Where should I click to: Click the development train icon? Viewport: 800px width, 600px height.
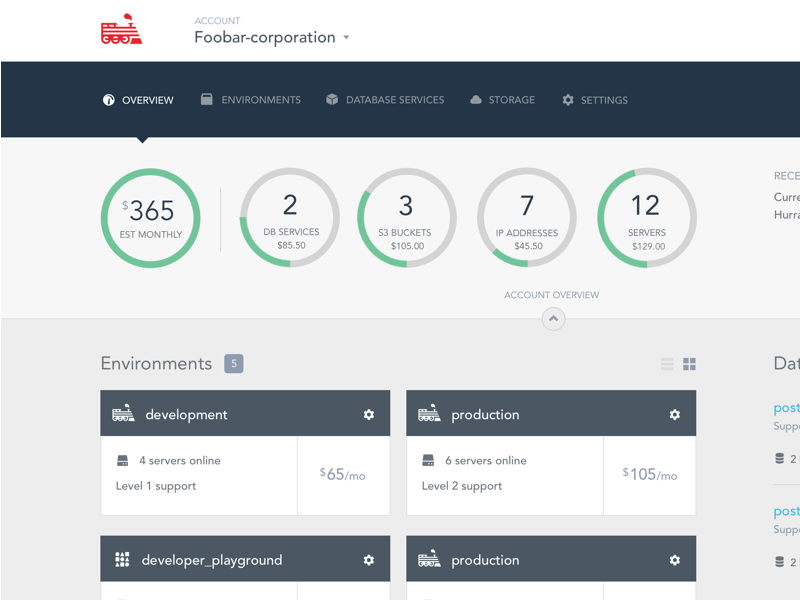(x=123, y=413)
